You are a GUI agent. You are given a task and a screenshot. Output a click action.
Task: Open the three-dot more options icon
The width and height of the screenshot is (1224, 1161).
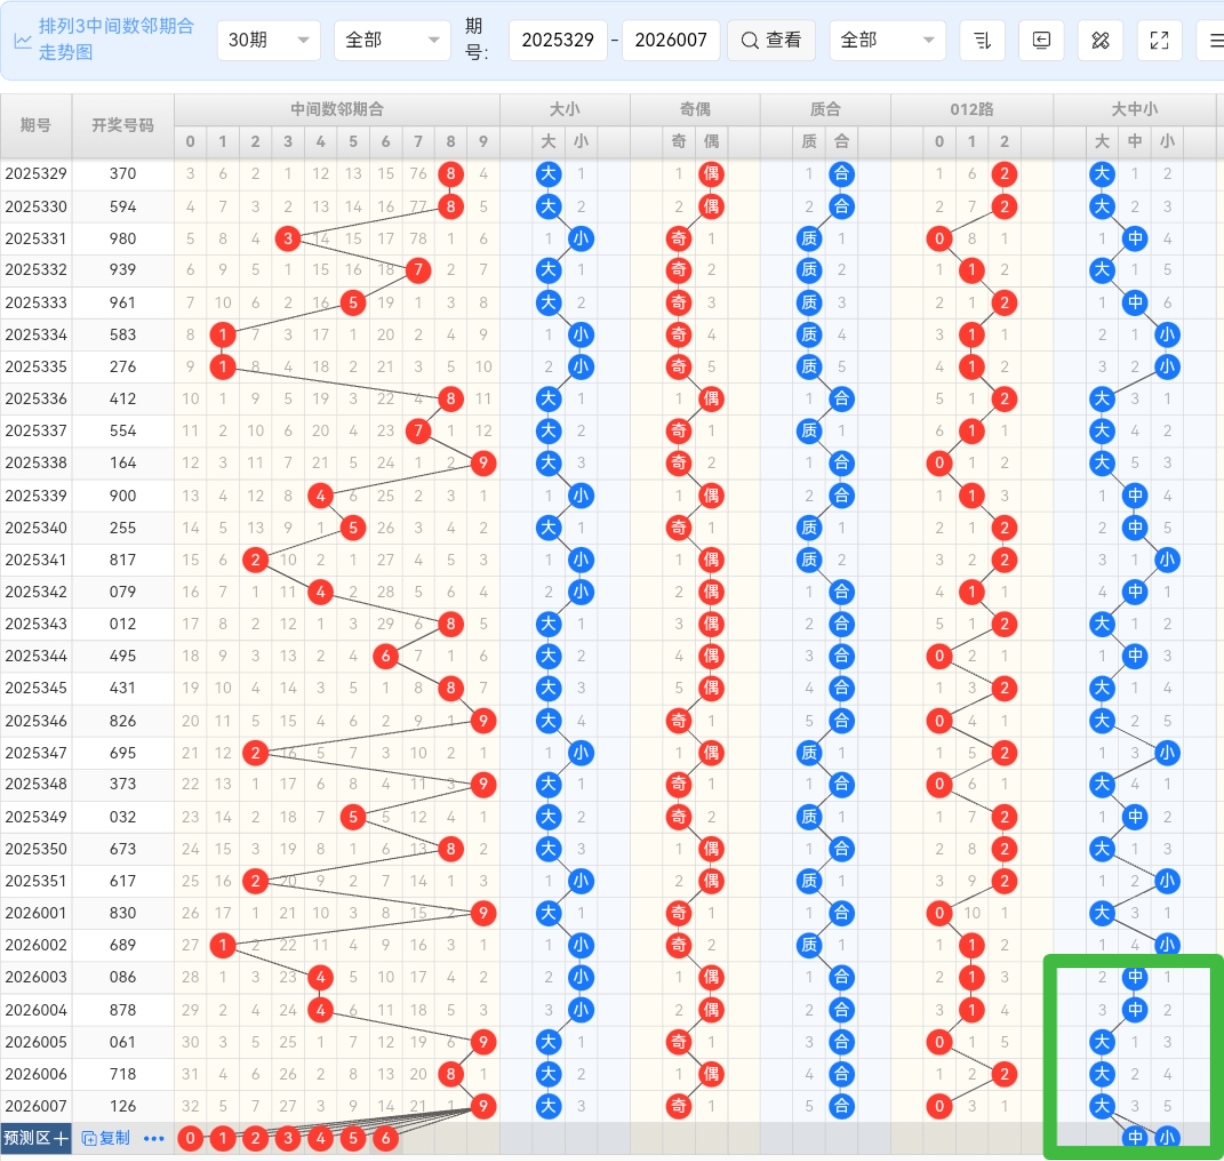(153, 1138)
